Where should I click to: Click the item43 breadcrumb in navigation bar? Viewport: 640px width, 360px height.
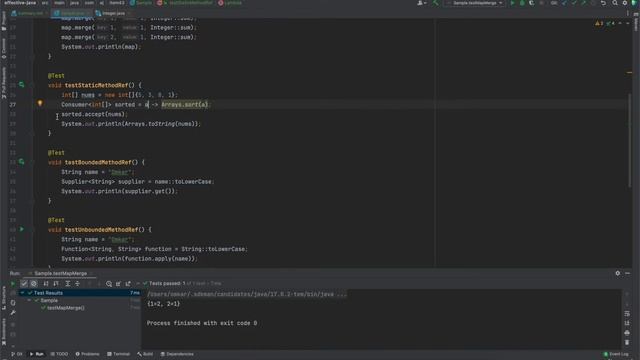pos(117,3)
